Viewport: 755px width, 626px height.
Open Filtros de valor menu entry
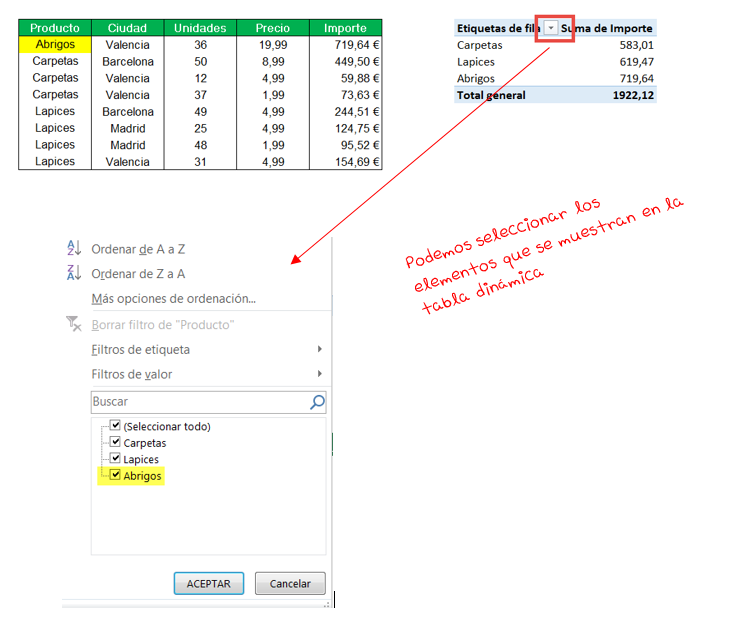point(131,374)
